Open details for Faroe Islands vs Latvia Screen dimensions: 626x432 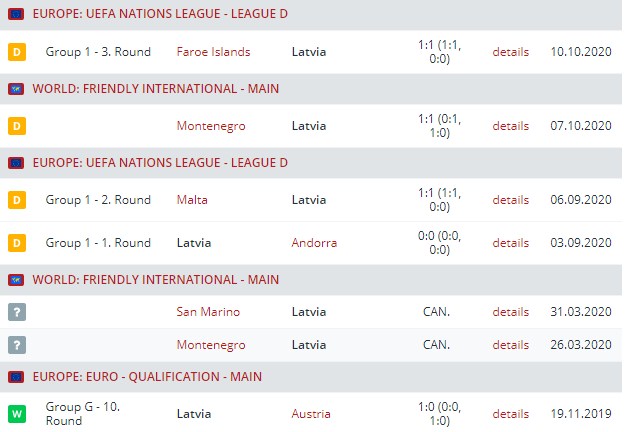510,52
